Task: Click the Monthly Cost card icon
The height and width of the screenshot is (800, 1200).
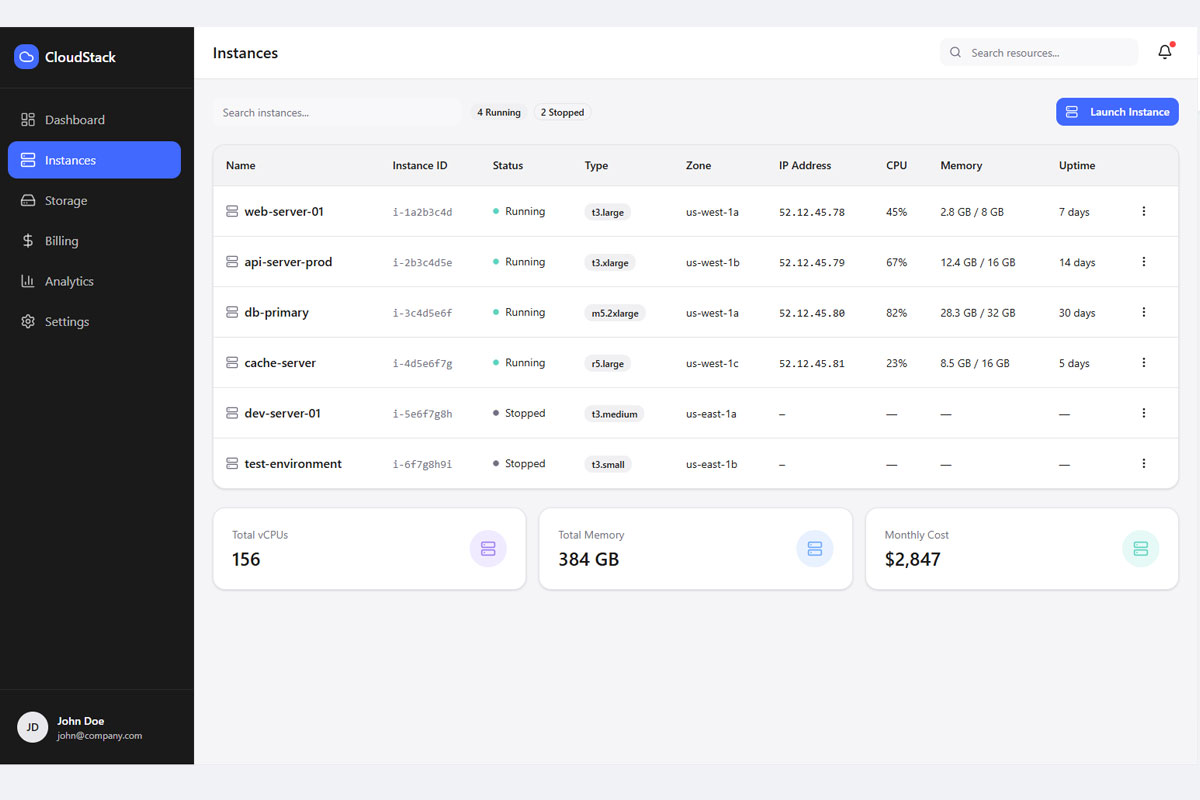Action: [1140, 548]
